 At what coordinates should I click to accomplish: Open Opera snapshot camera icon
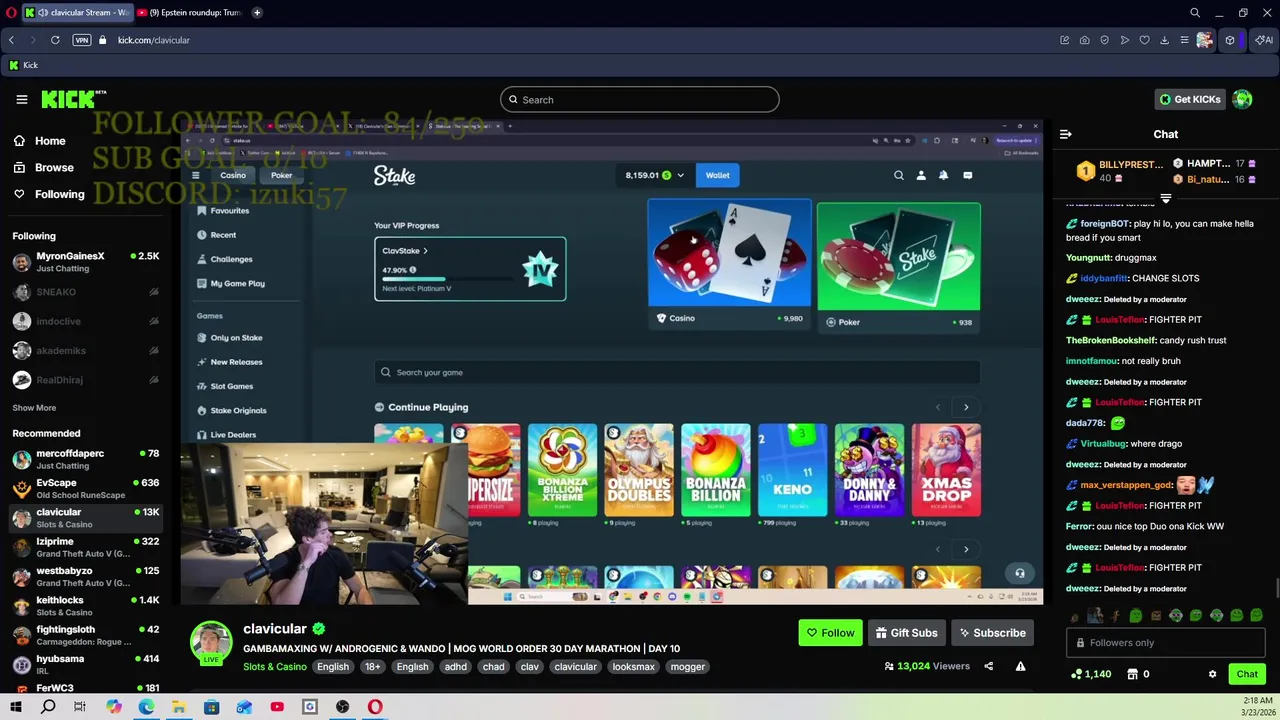(1085, 40)
